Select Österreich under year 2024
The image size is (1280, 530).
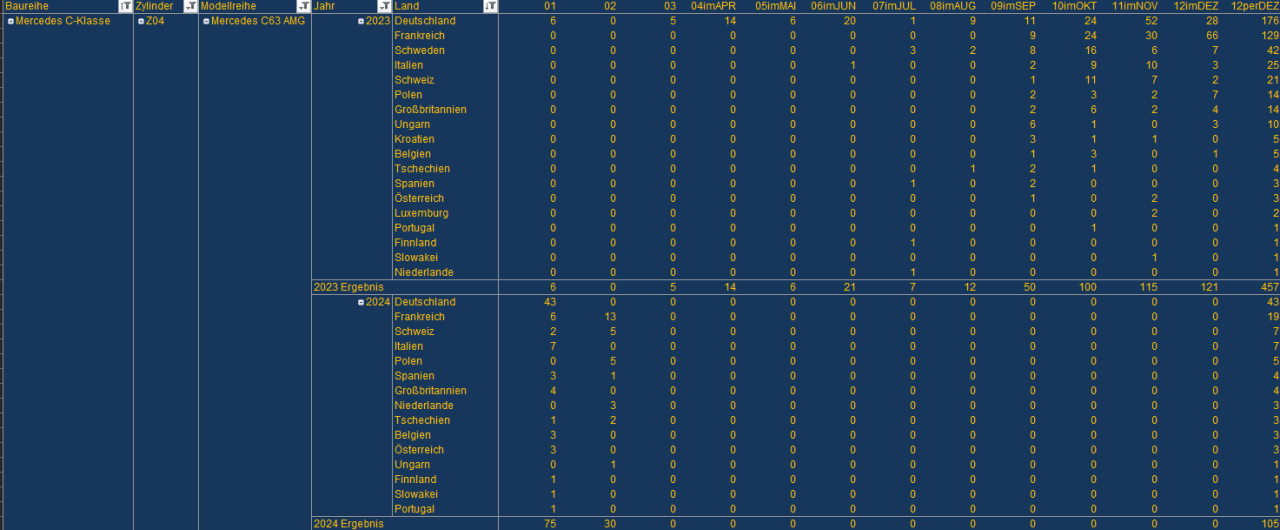(419, 450)
